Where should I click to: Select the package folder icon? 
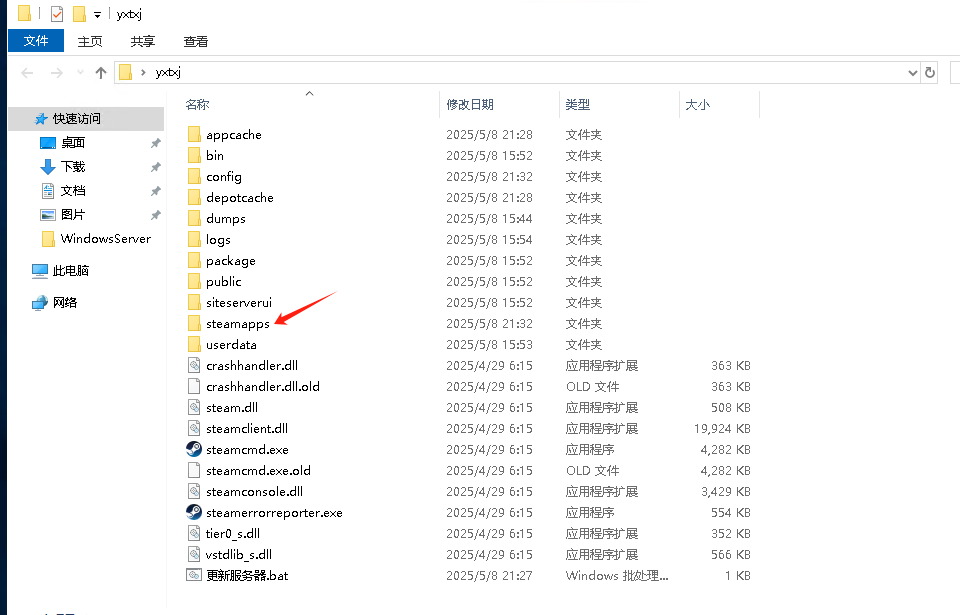[x=194, y=260]
